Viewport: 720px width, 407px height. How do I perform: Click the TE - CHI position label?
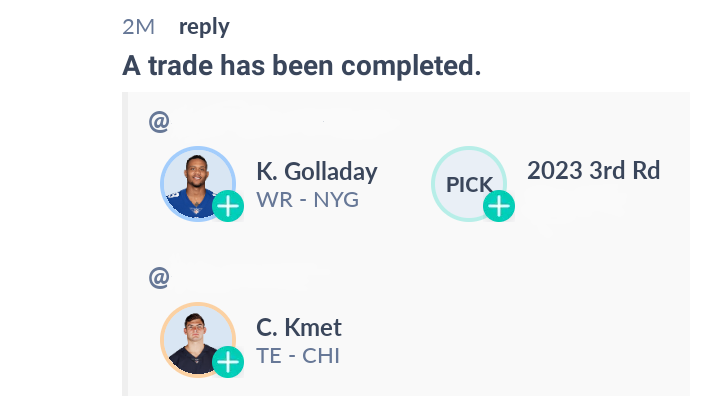pyautogui.click(x=298, y=356)
